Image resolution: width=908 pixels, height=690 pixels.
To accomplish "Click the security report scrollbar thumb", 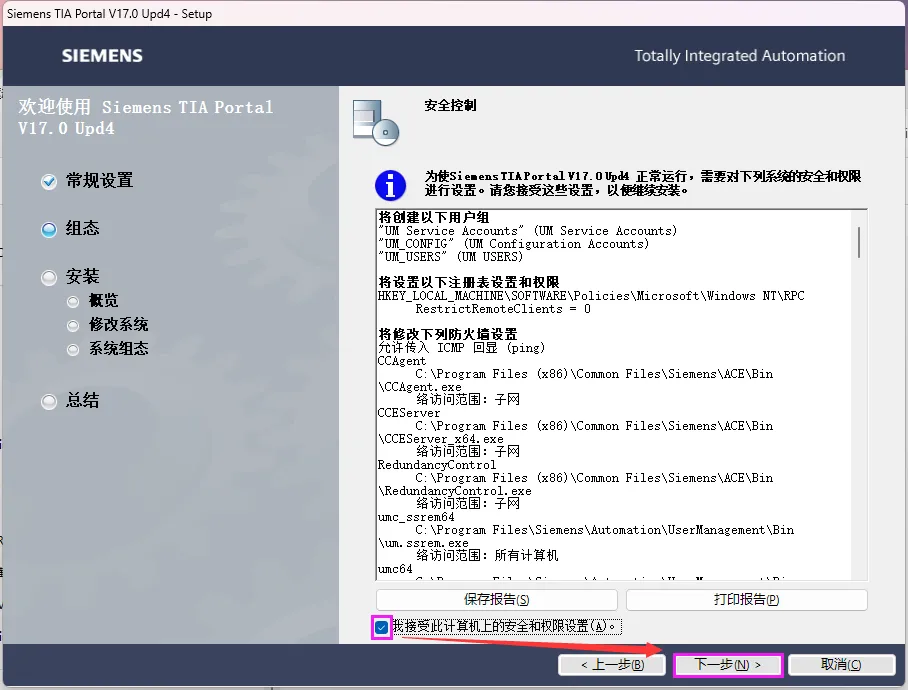I will click(859, 242).
